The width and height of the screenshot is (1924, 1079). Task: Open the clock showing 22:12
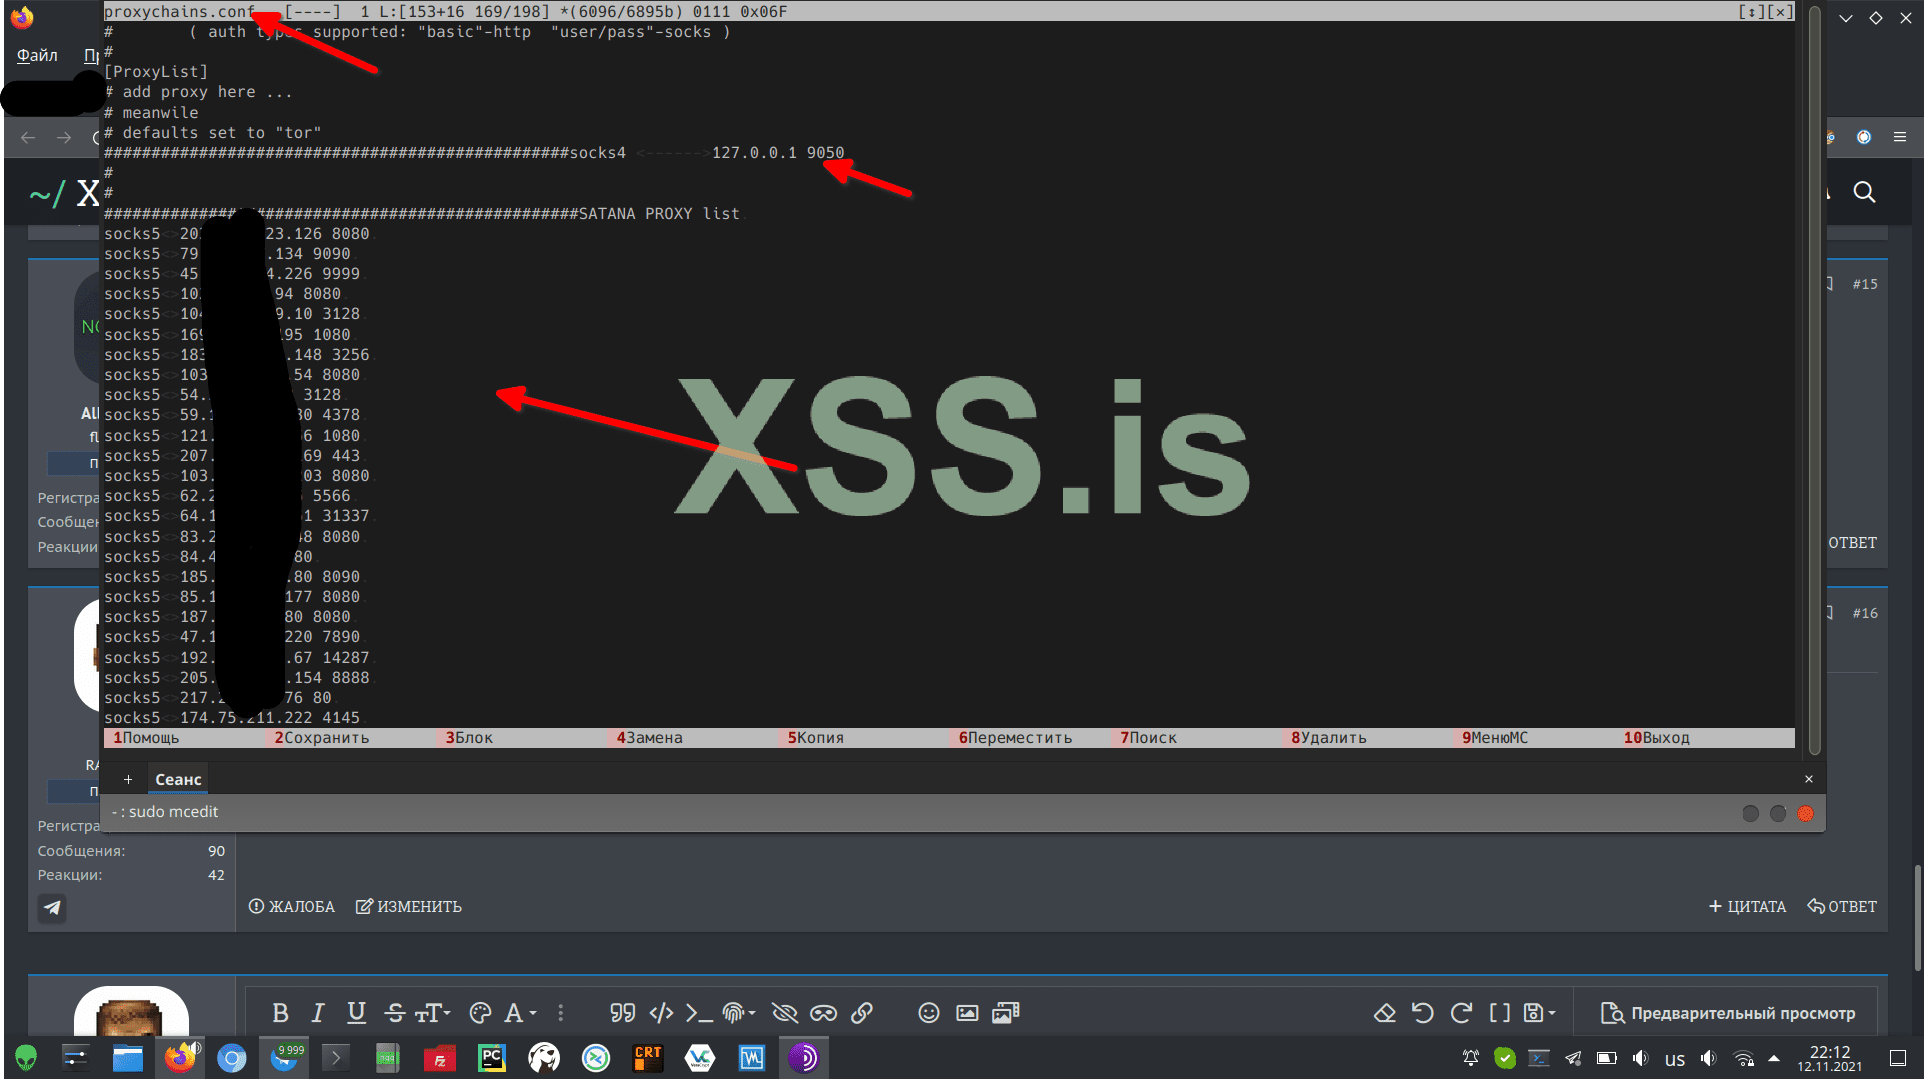click(1830, 1058)
